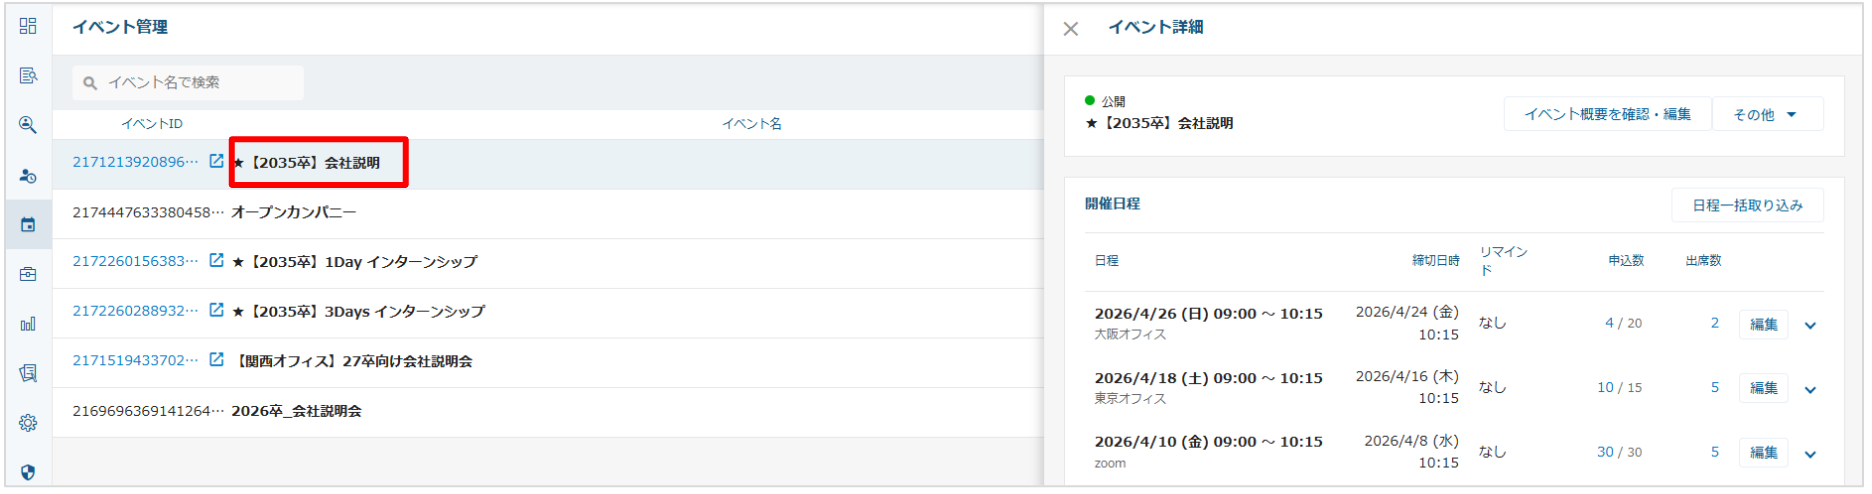The image size is (1872, 494).
Task: Click the shield security icon in sidebar
Action: tap(28, 472)
